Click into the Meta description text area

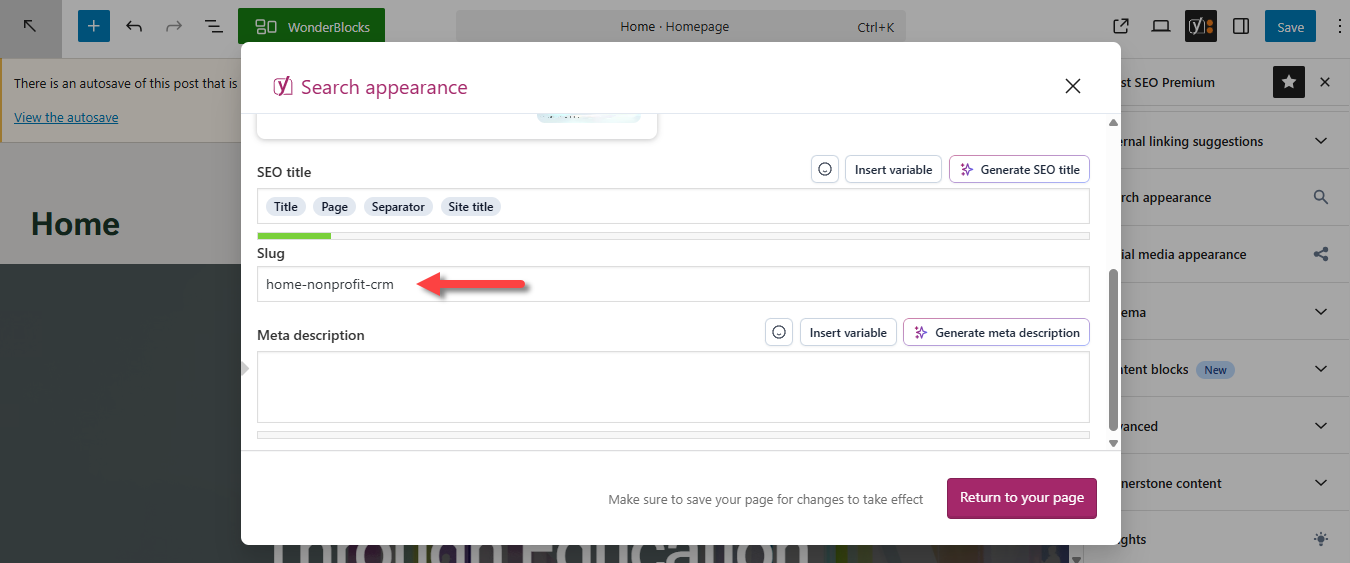tap(673, 387)
